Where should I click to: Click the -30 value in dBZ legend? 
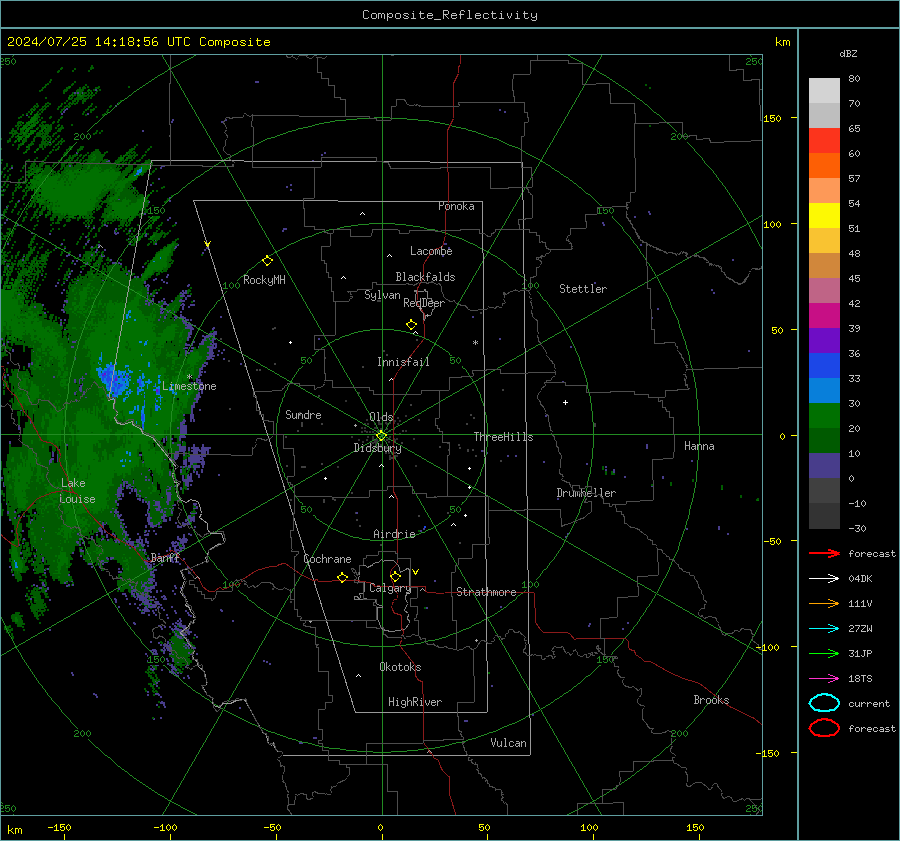(857, 528)
